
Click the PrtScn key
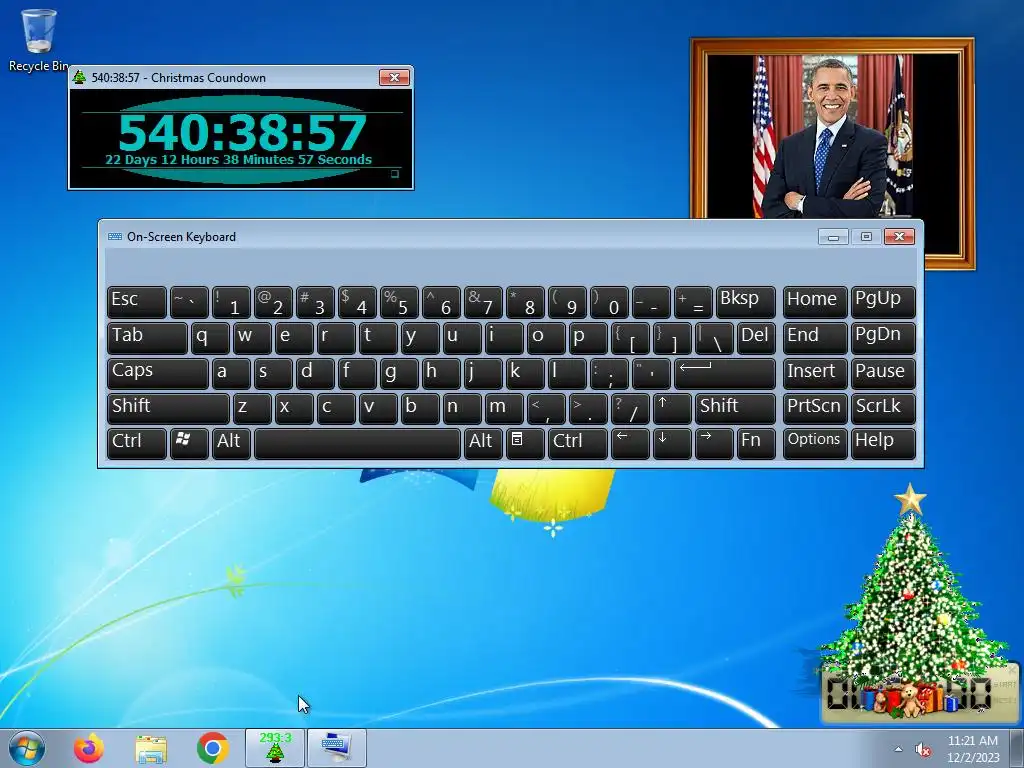(x=814, y=408)
